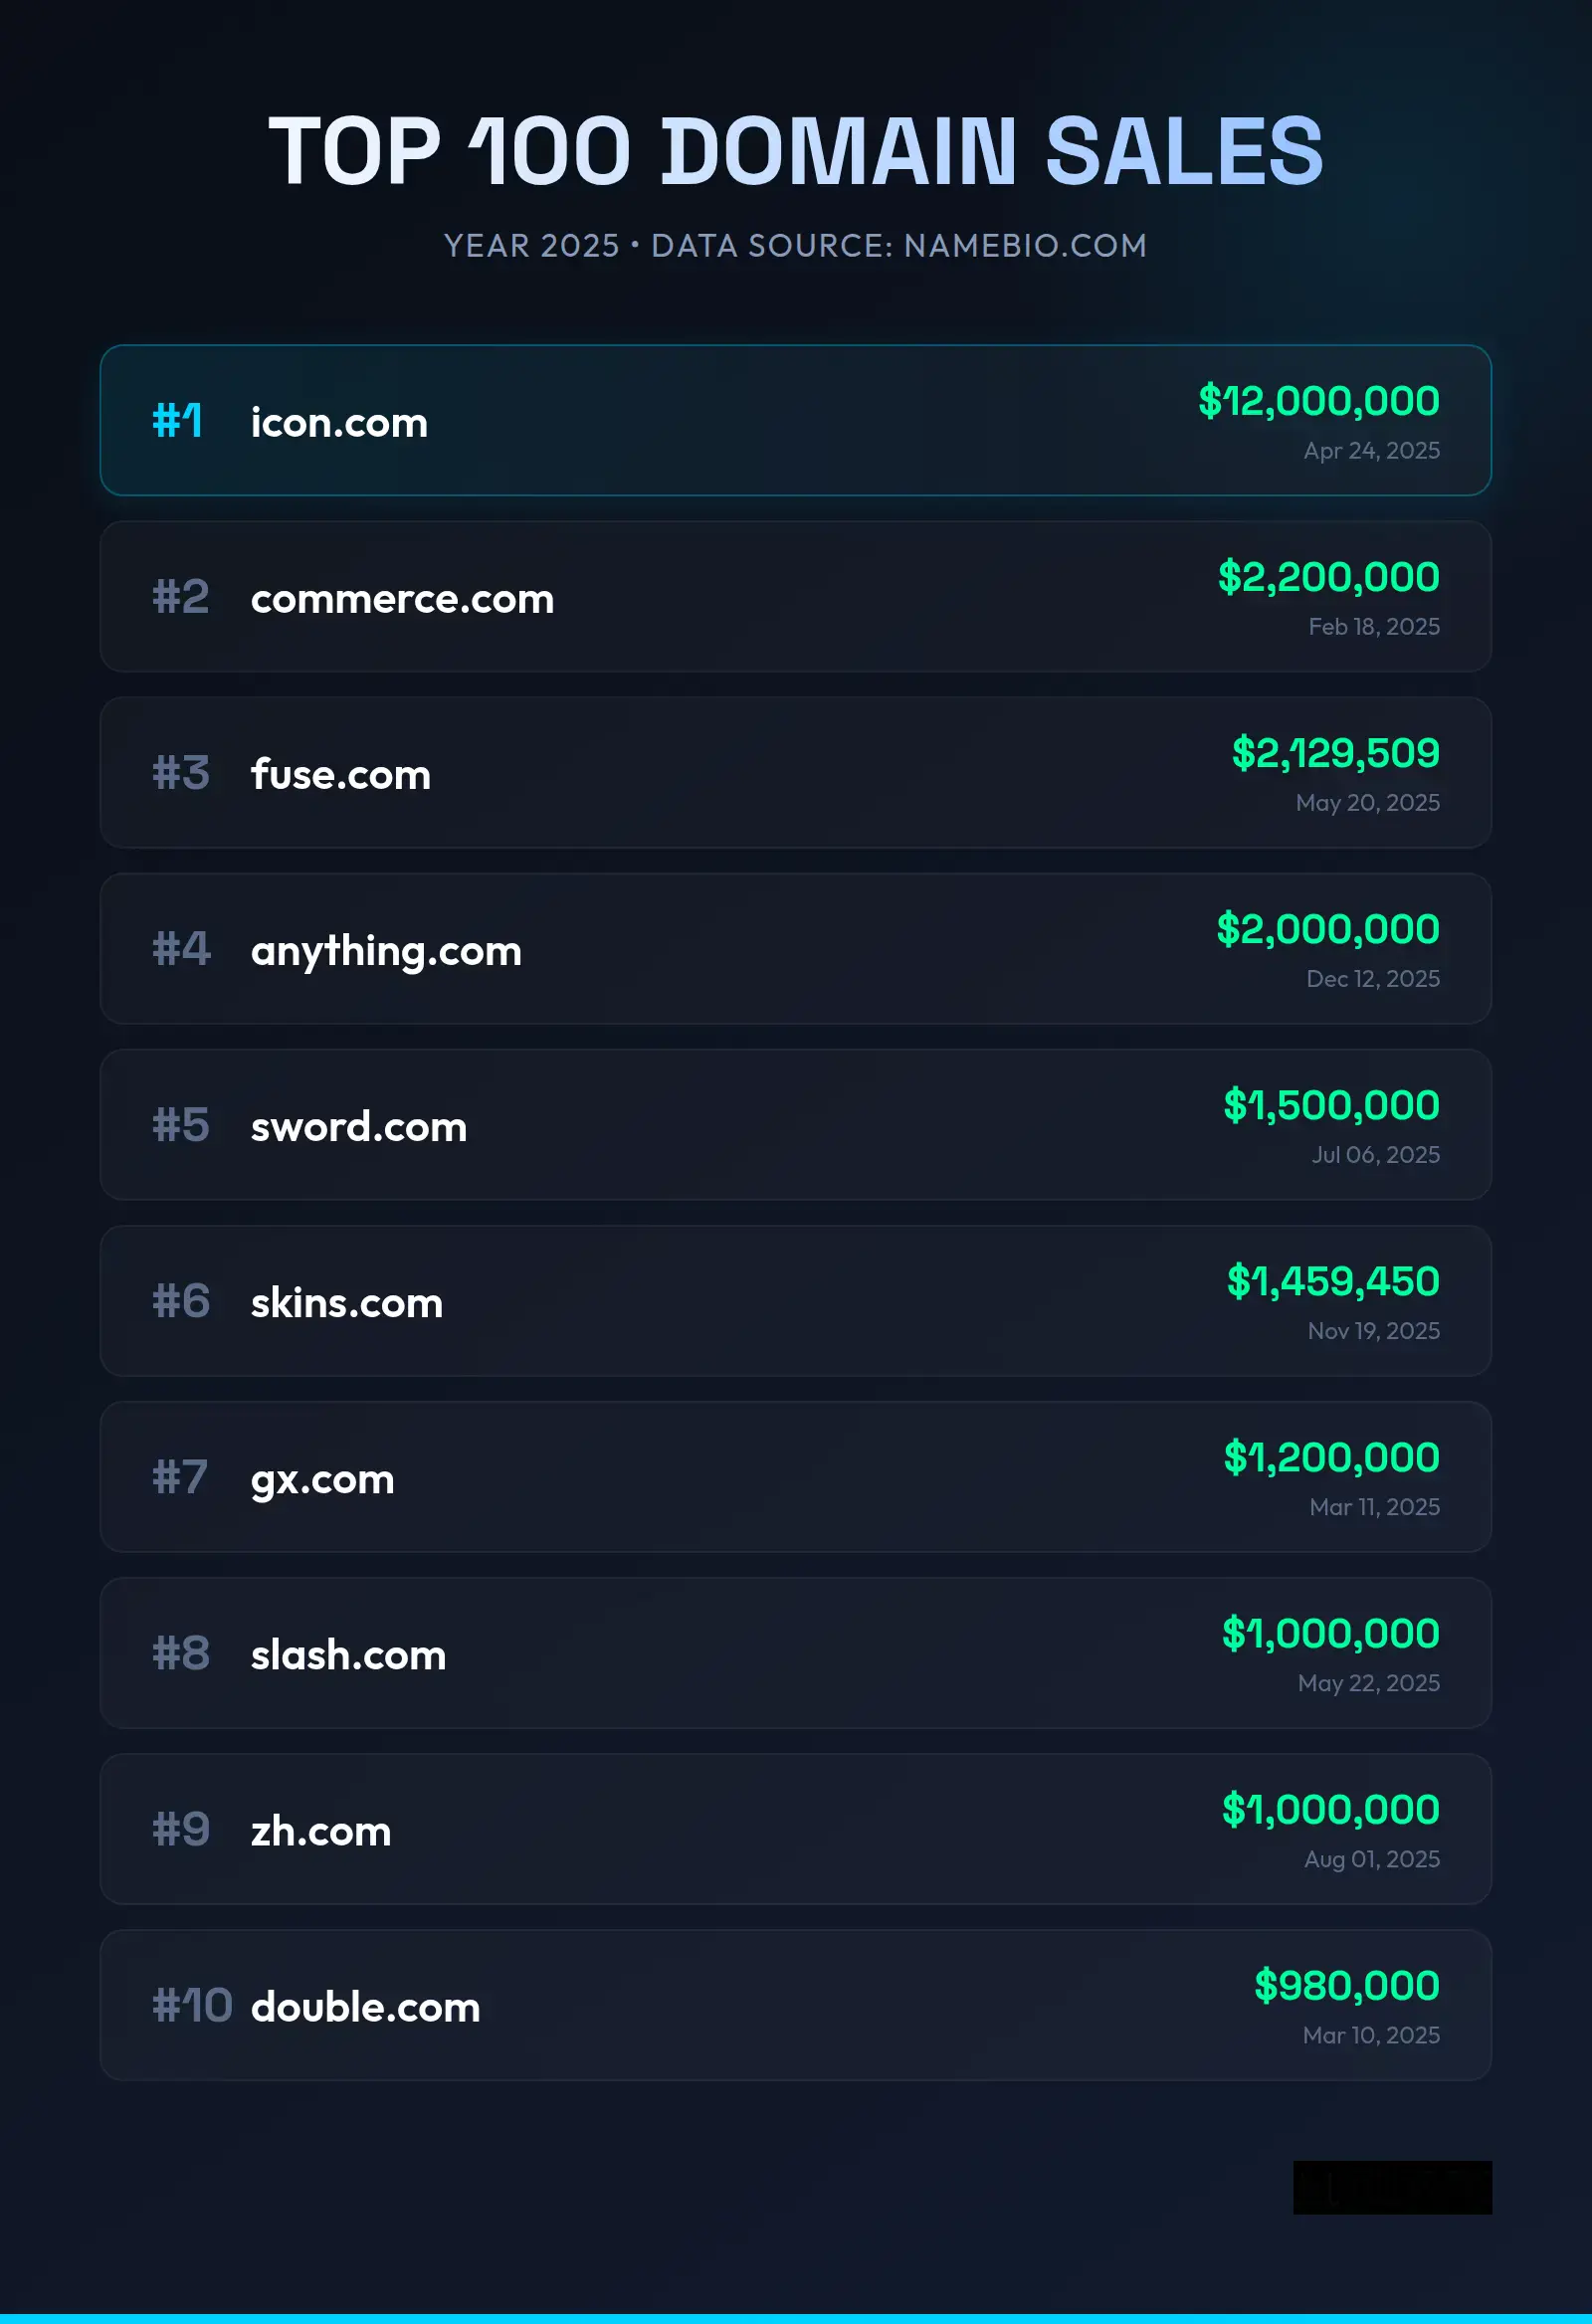Select the sword.com domain name
Screen dimensions: 1592x2324
click(358, 1126)
